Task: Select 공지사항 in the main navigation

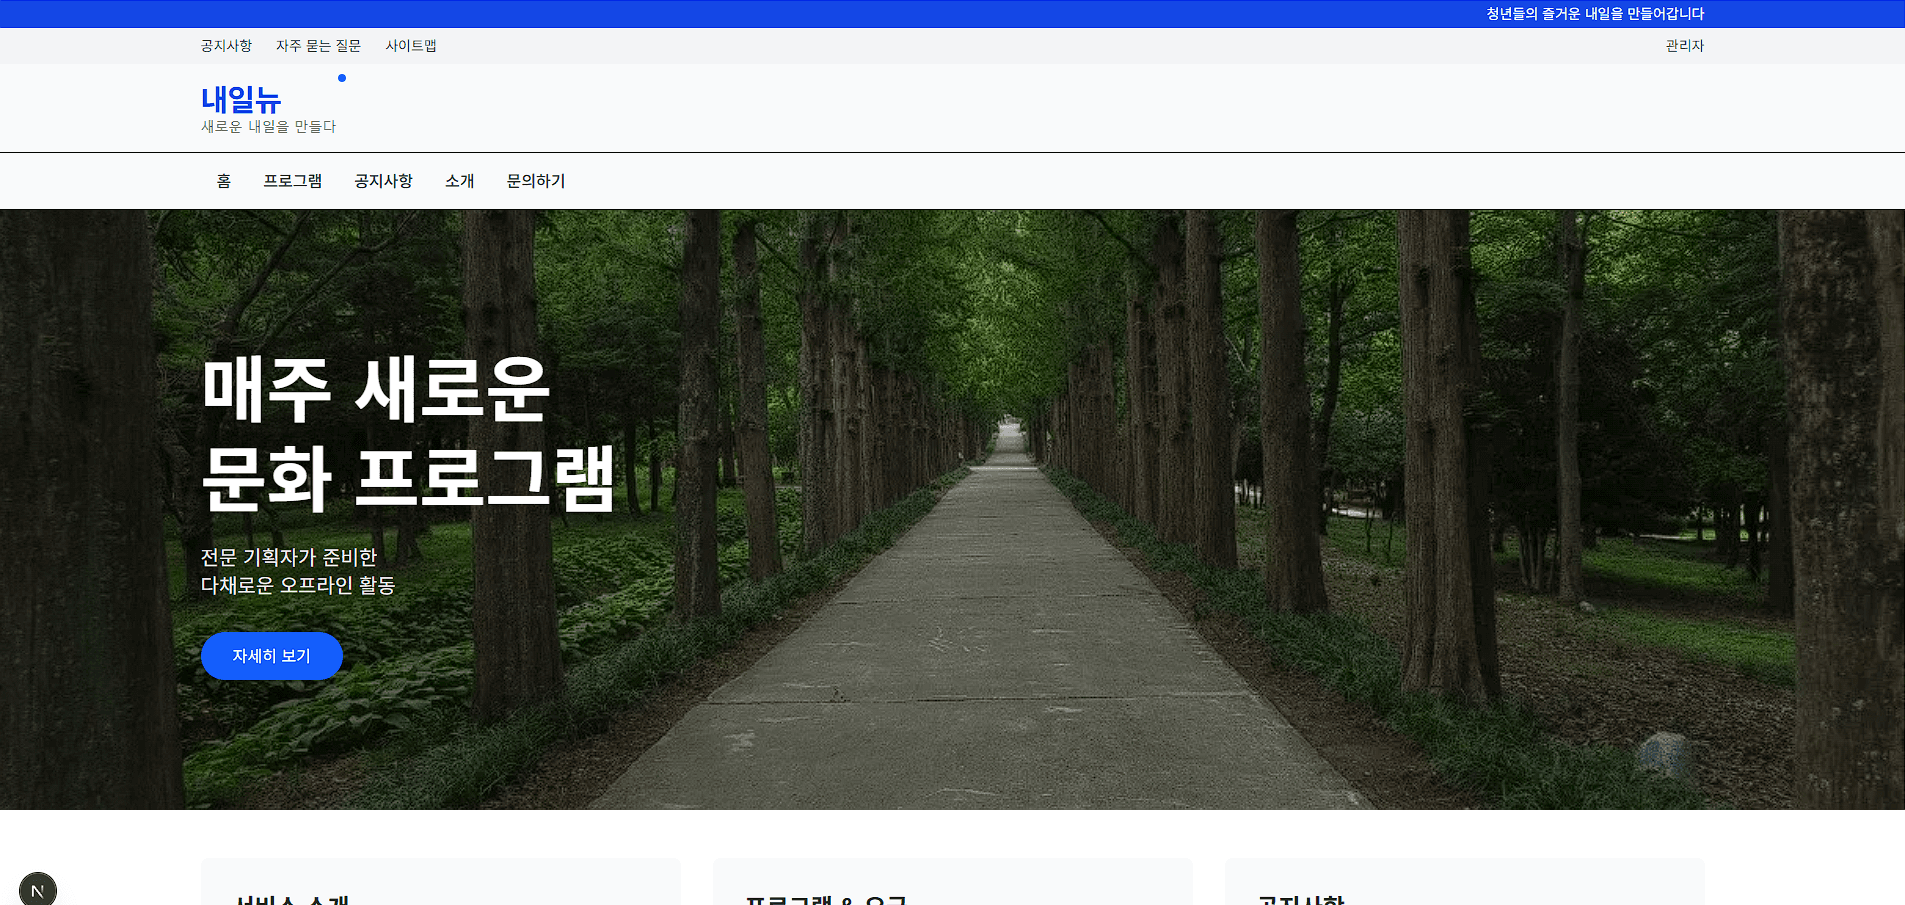Action: point(384,180)
